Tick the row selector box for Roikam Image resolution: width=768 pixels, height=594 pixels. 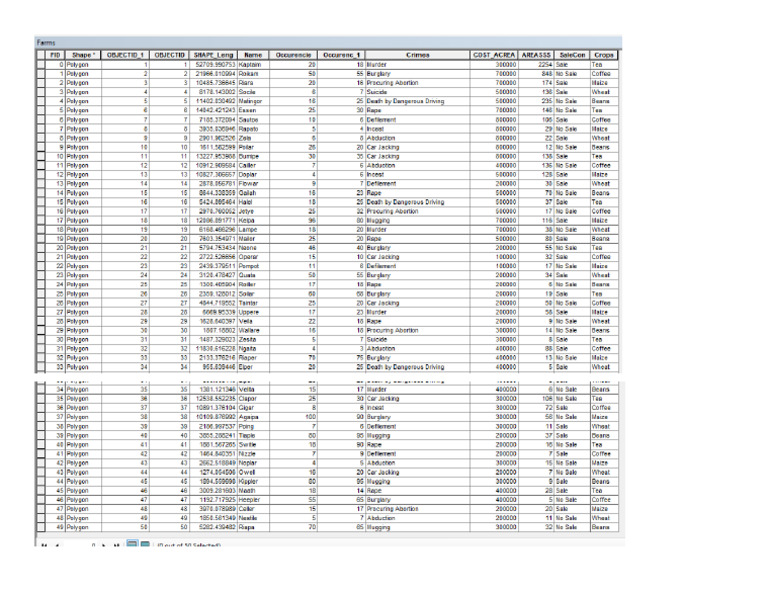41,74
